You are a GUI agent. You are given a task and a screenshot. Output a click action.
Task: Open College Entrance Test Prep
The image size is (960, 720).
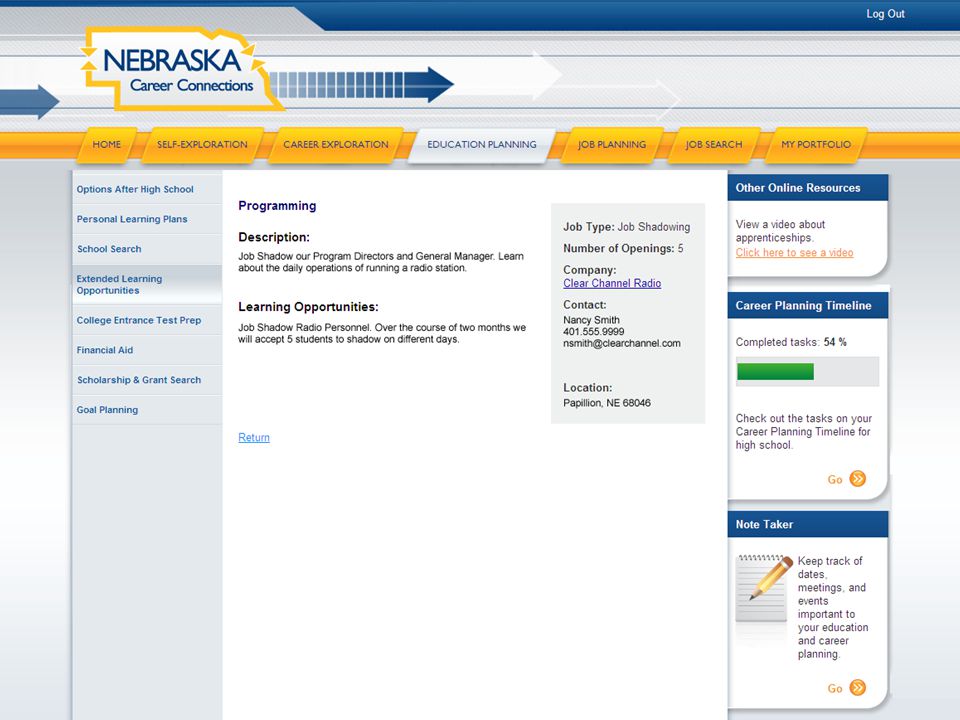pyautogui.click(x=147, y=320)
